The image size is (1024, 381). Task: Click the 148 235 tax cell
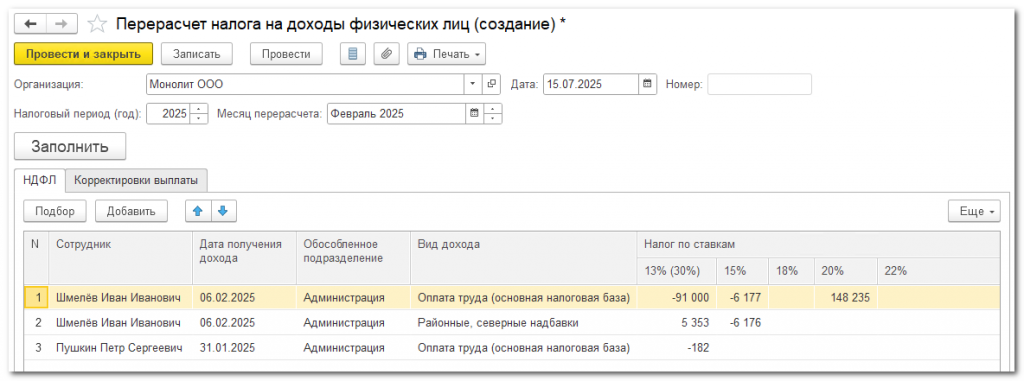846,297
